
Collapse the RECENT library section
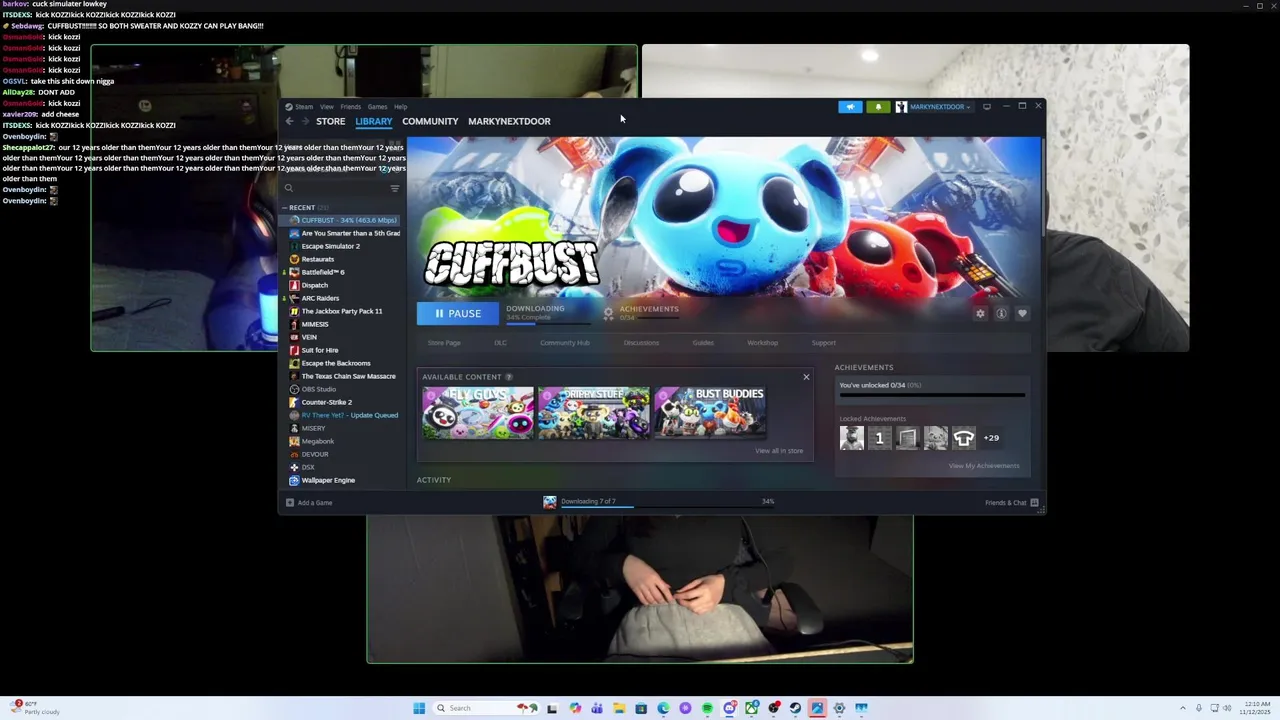coord(284,208)
